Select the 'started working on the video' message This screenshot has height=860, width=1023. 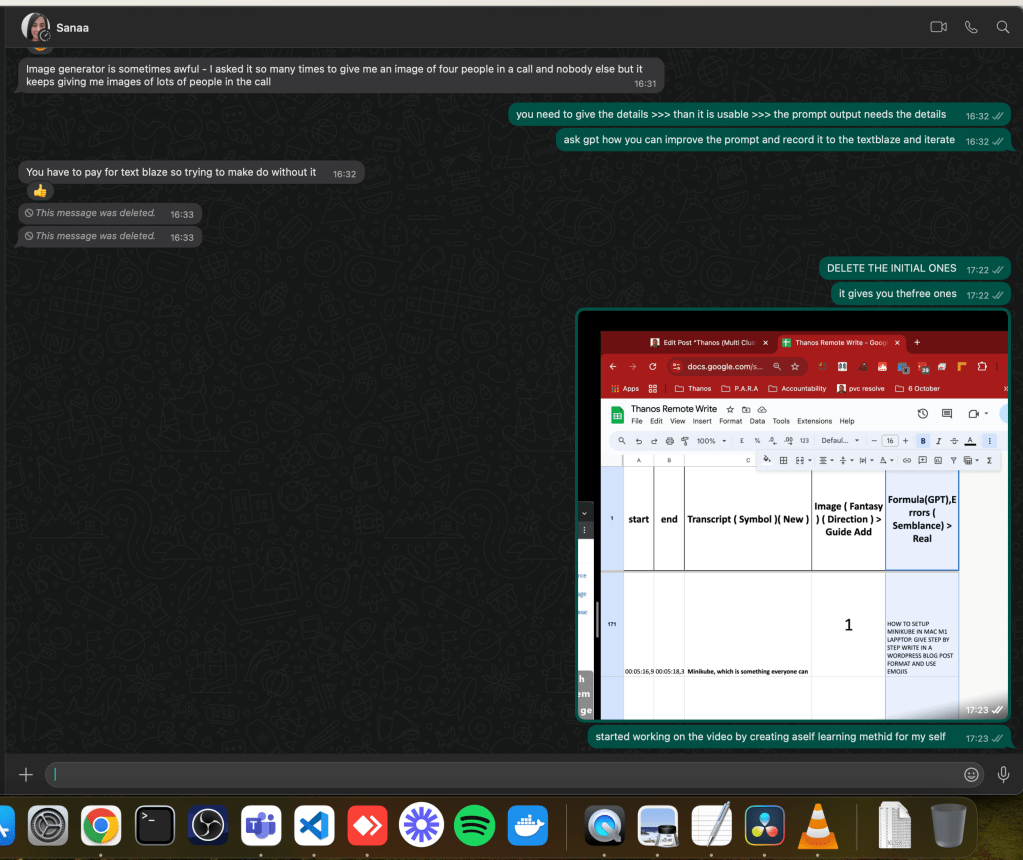799,737
